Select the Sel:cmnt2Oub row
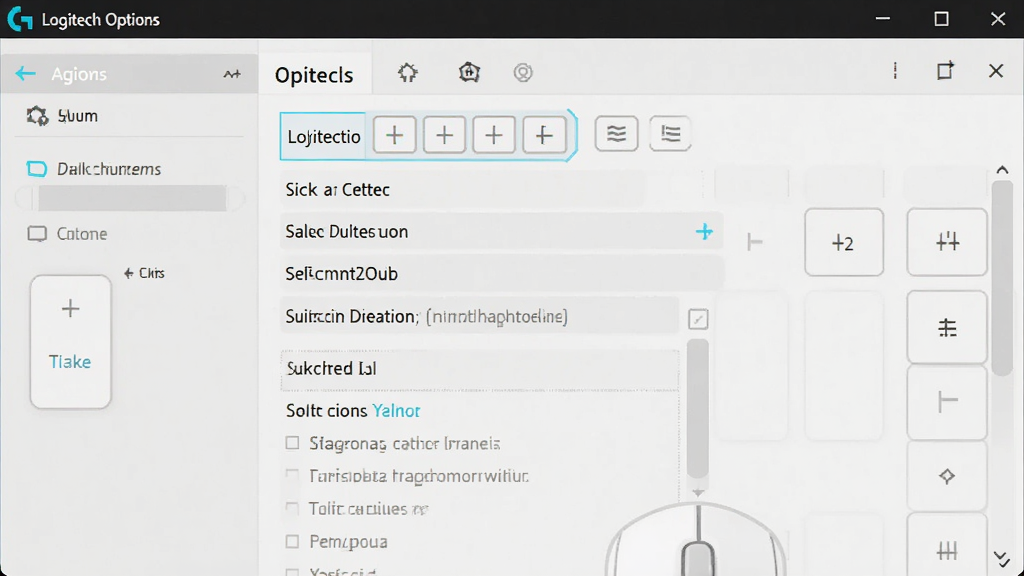This screenshot has width=1024, height=576. (x=502, y=274)
